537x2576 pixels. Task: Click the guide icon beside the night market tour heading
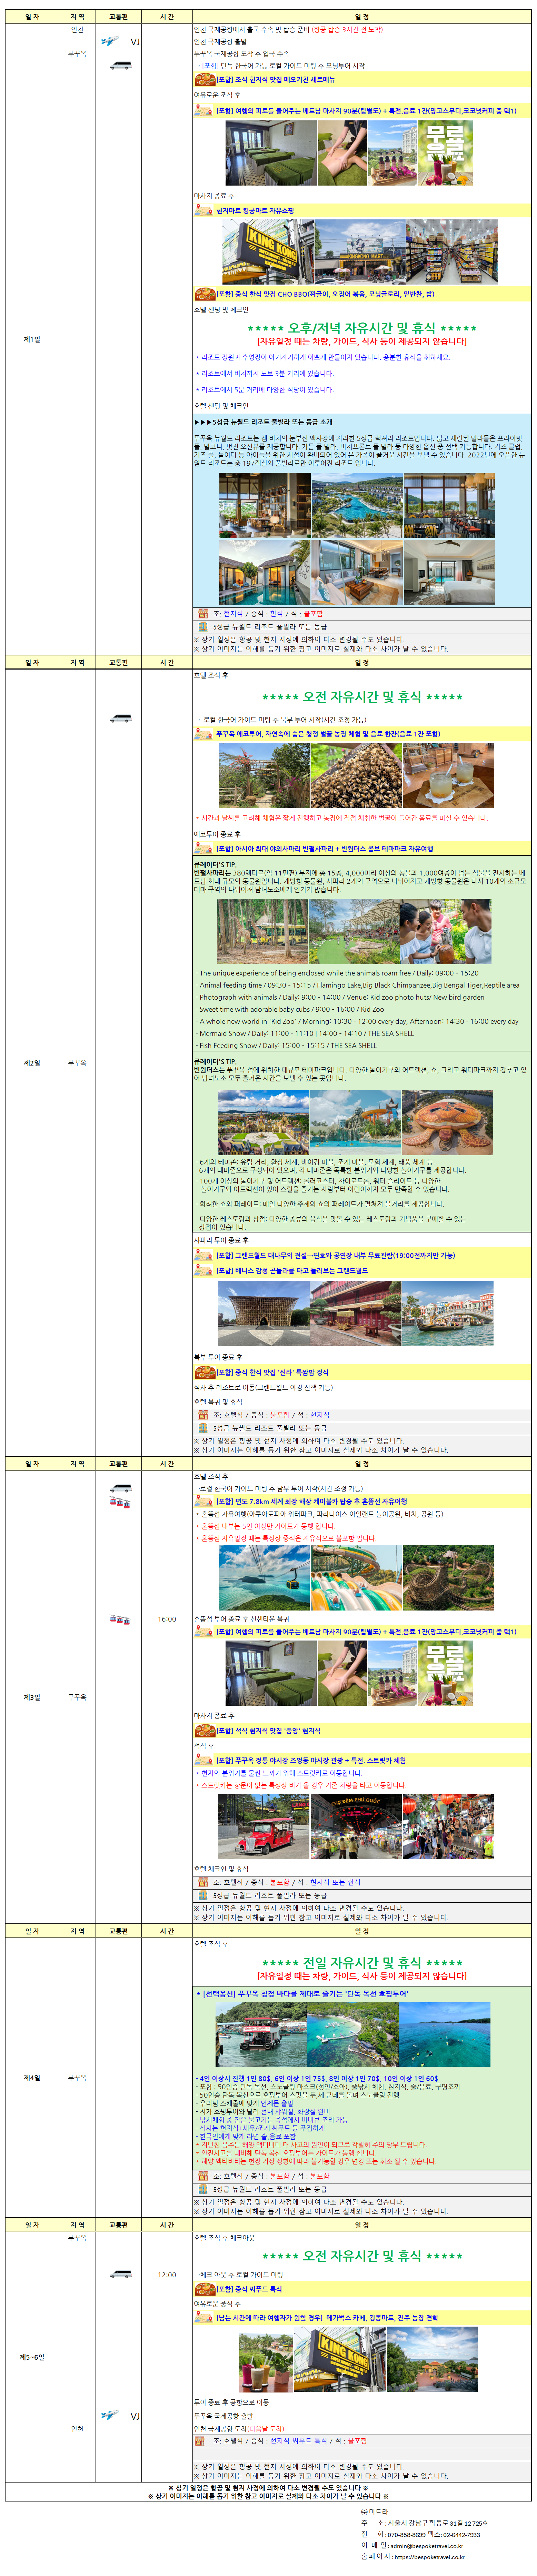(204, 1760)
